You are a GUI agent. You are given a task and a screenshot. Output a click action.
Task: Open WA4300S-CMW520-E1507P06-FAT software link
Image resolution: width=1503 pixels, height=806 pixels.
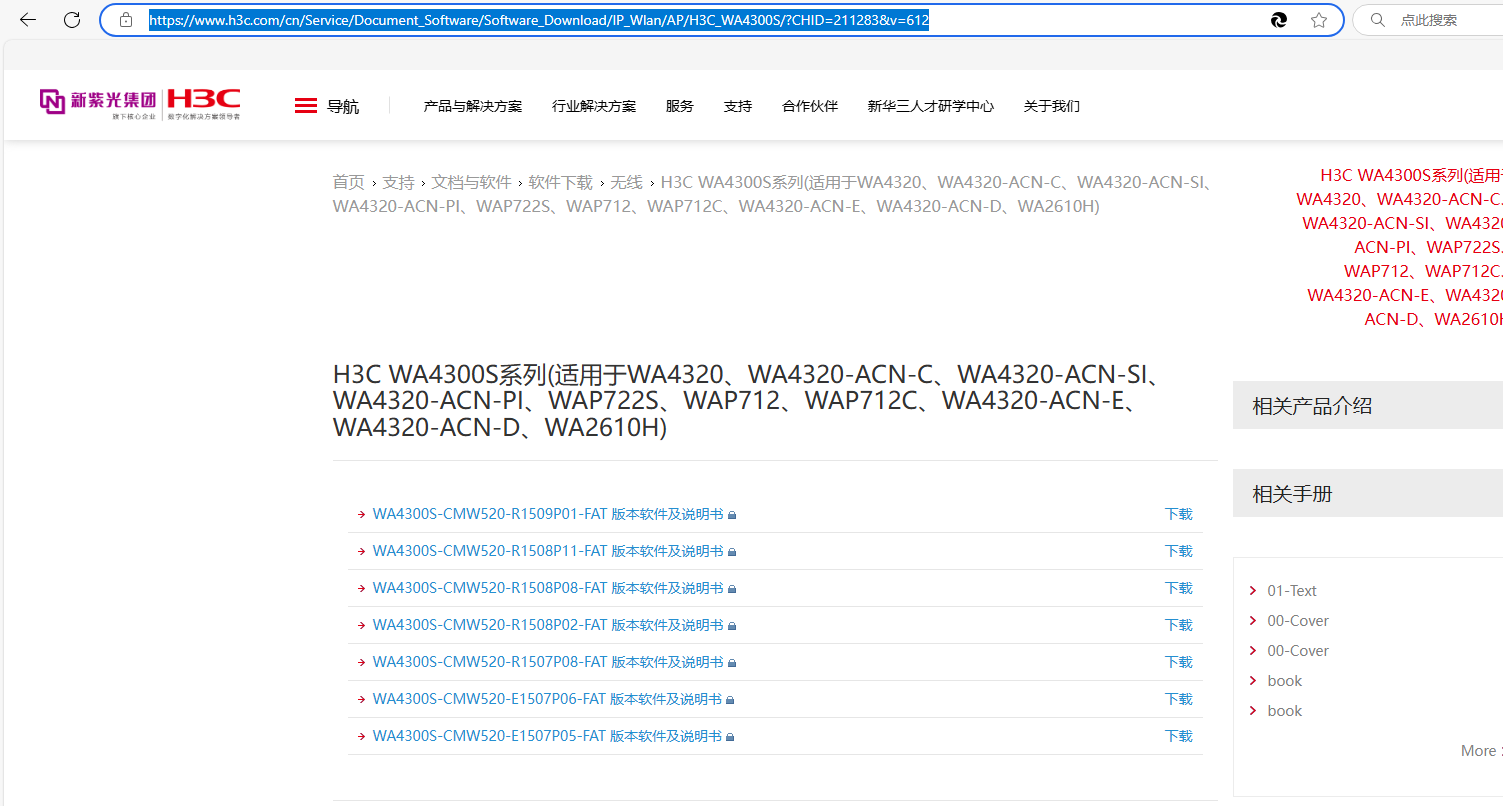[x=547, y=699]
